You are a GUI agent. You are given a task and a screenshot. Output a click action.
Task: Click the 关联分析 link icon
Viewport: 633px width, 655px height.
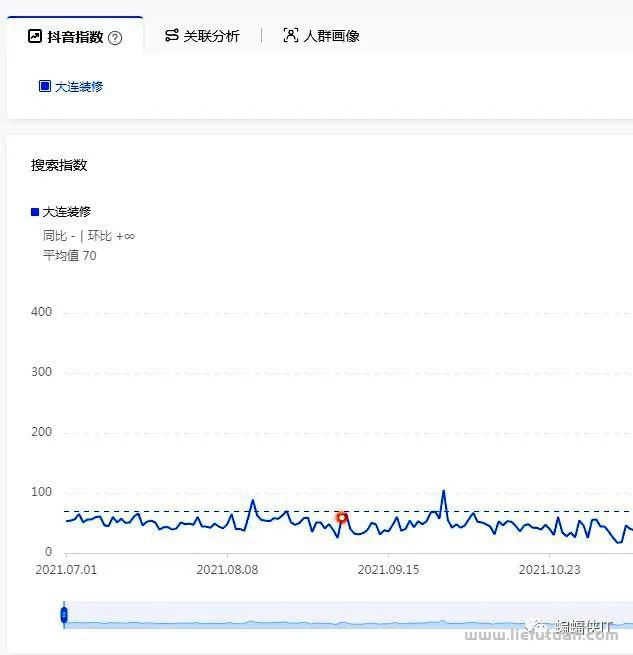point(171,36)
